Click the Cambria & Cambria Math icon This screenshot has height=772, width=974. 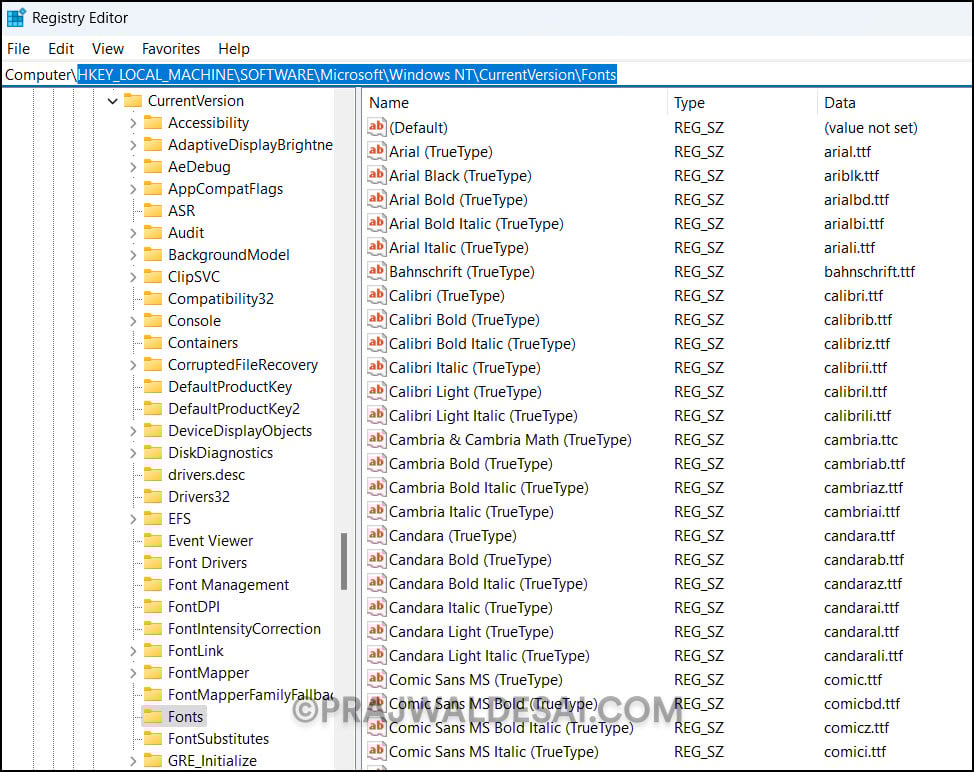(376, 439)
